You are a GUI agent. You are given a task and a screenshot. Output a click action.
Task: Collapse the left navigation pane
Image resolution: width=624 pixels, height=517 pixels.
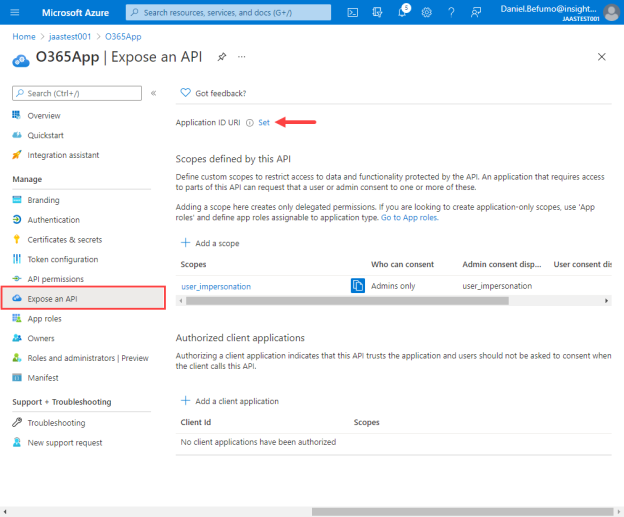tap(154, 93)
